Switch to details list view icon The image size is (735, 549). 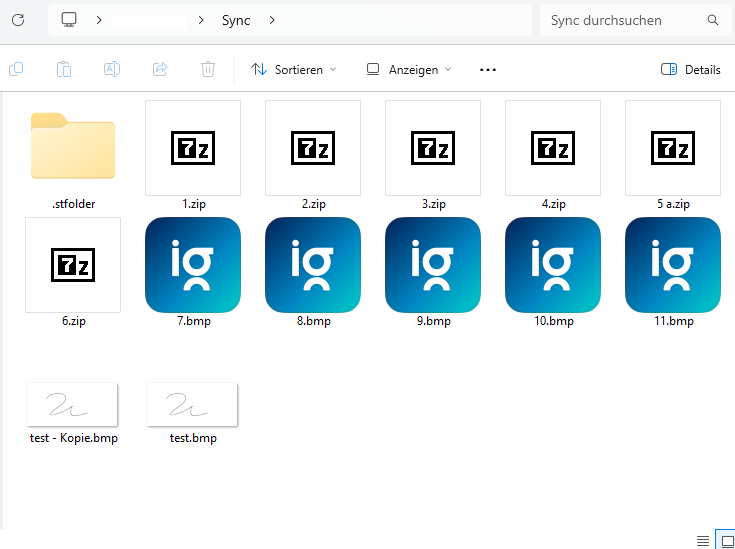[703, 541]
